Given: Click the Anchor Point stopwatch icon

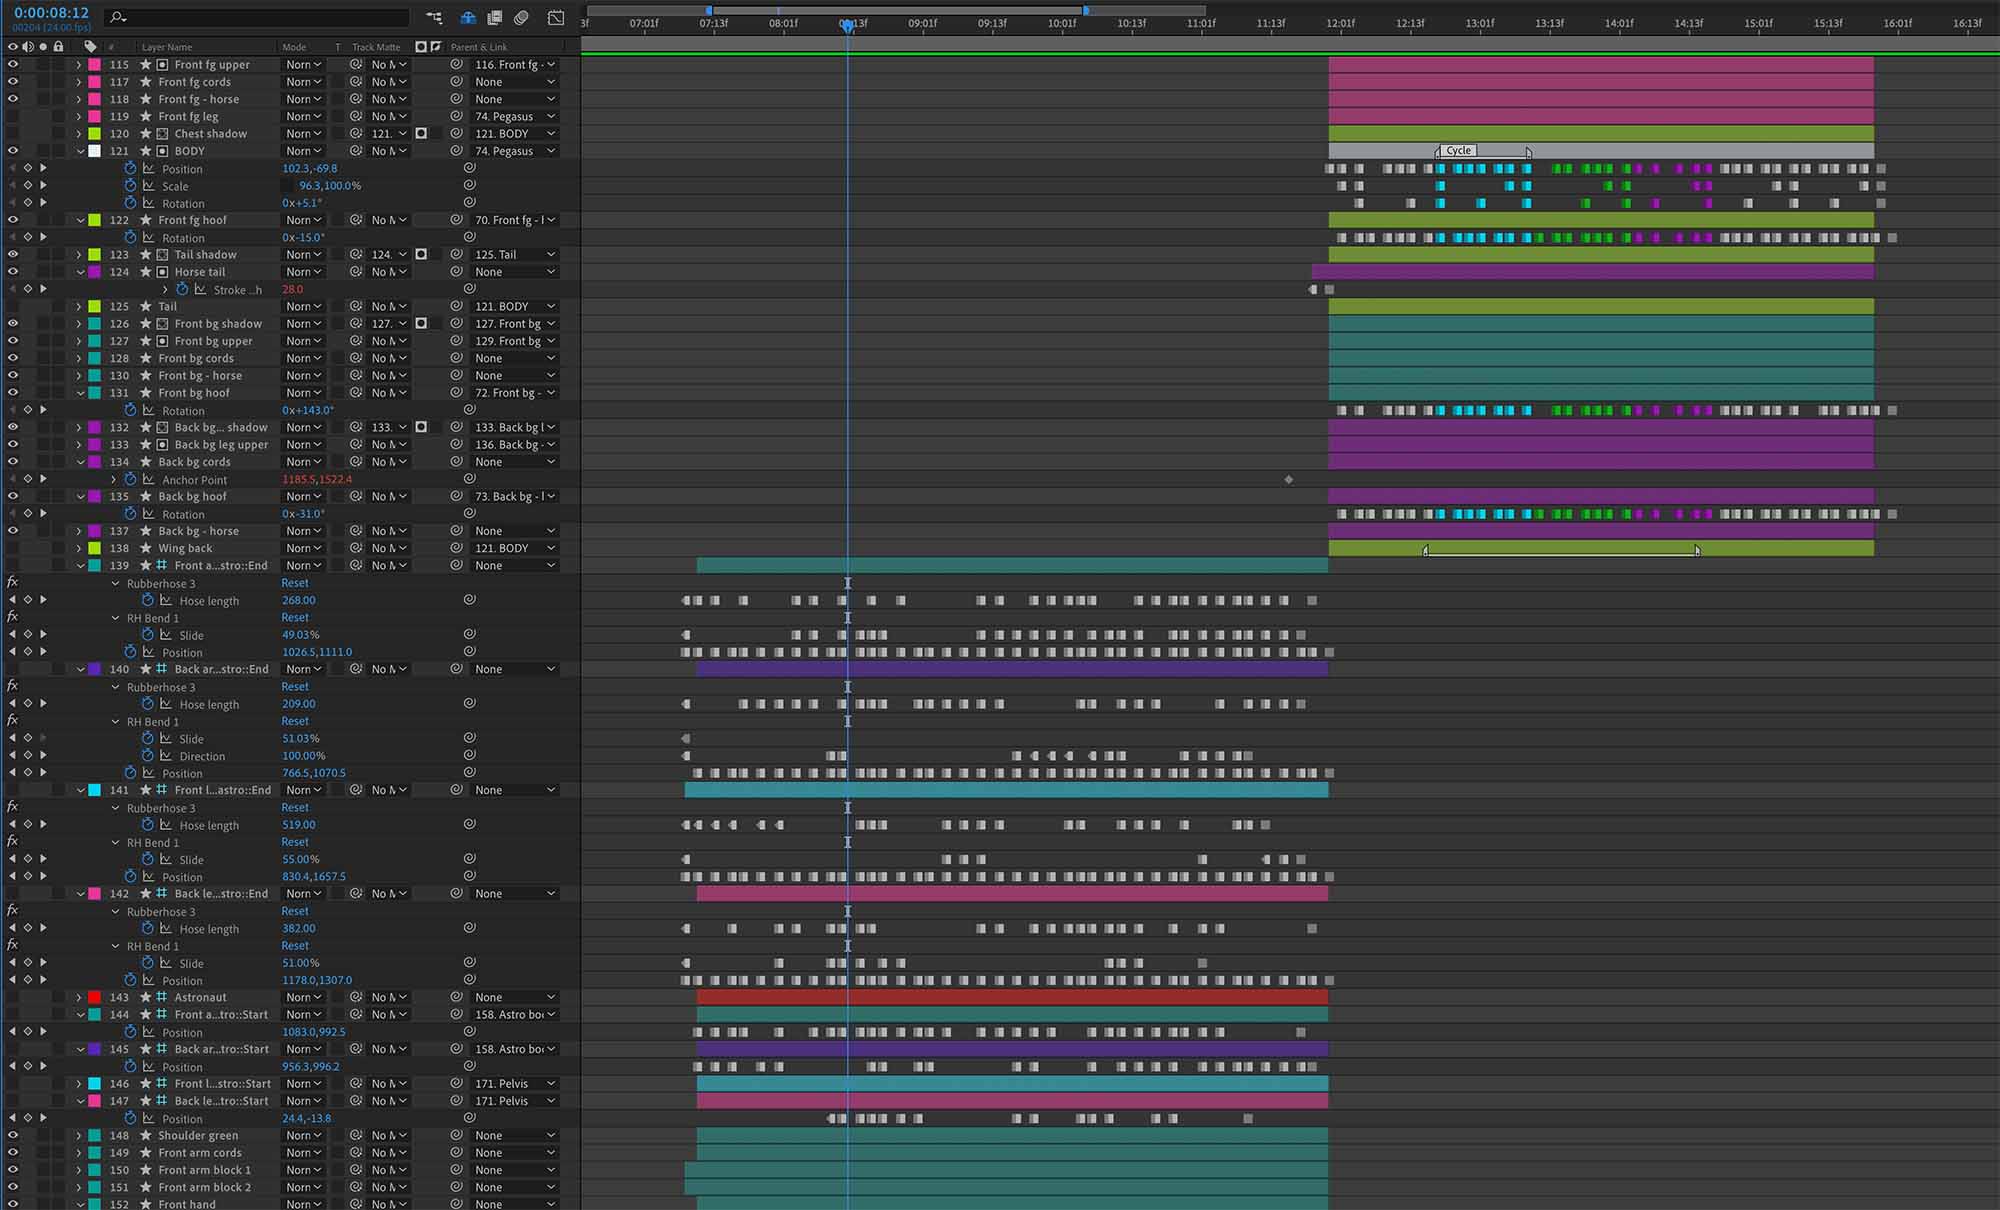Looking at the screenshot, I should tap(130, 479).
